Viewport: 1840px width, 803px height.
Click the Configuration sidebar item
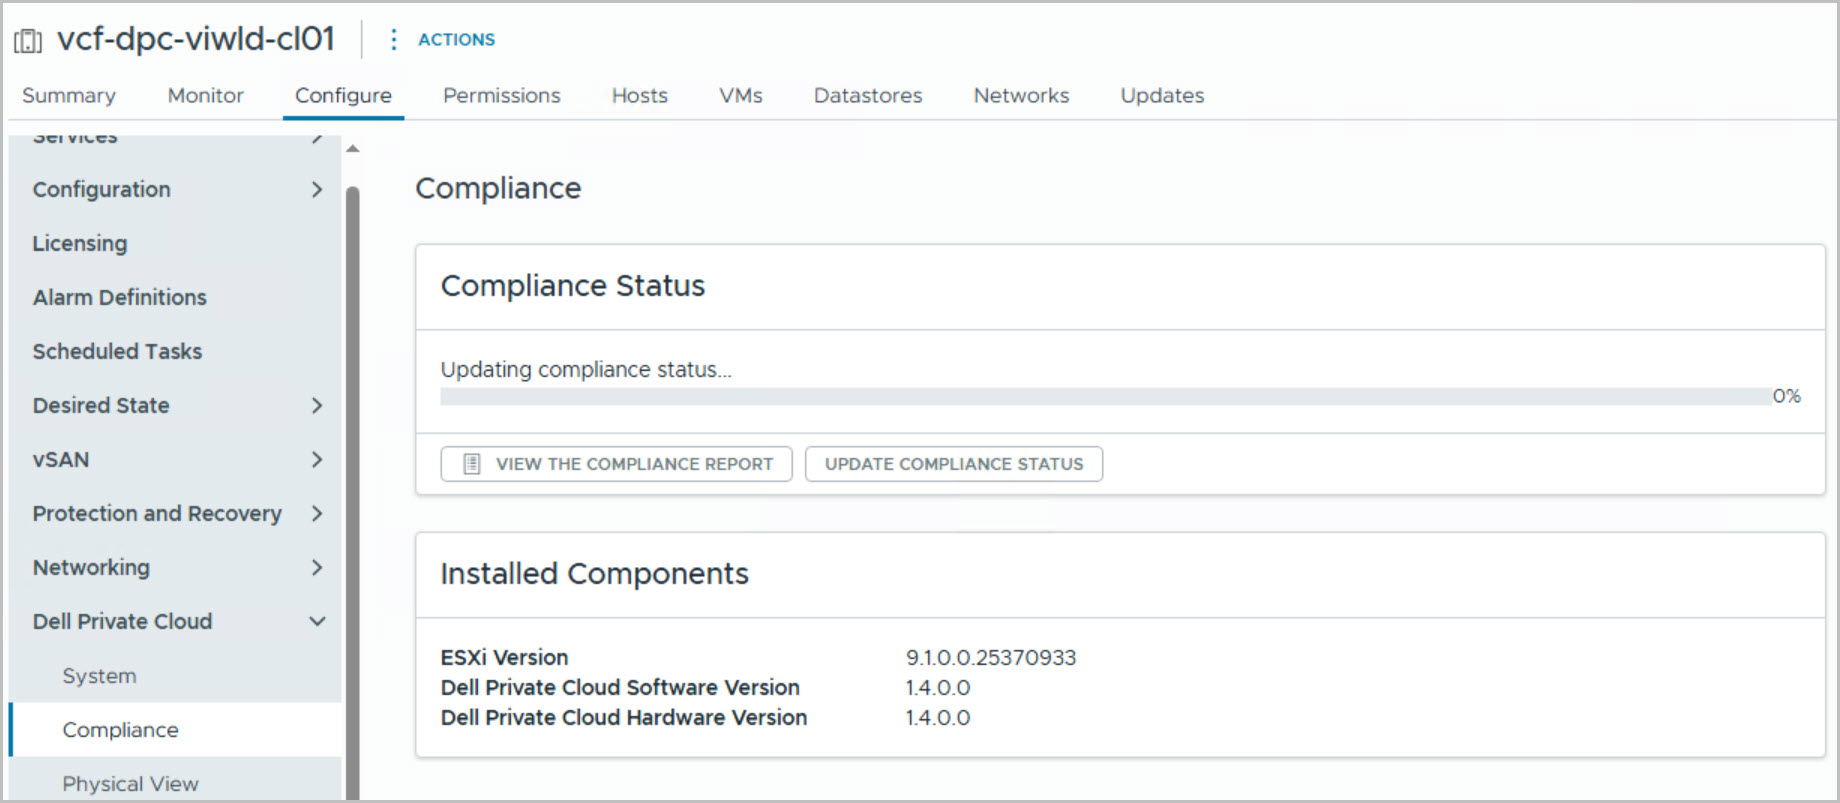[x=101, y=189]
